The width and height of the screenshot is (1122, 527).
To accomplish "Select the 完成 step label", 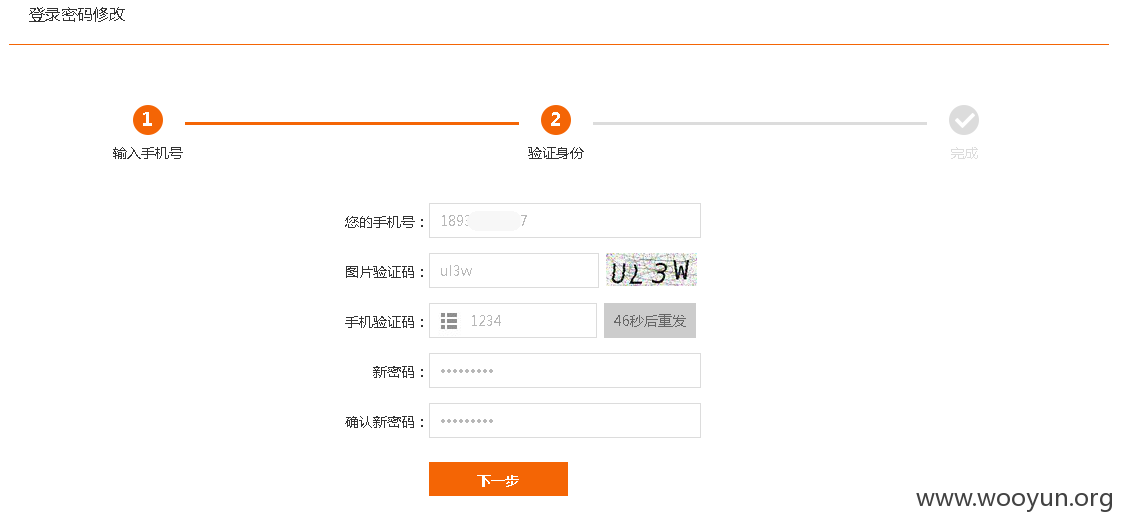I will point(963,153).
